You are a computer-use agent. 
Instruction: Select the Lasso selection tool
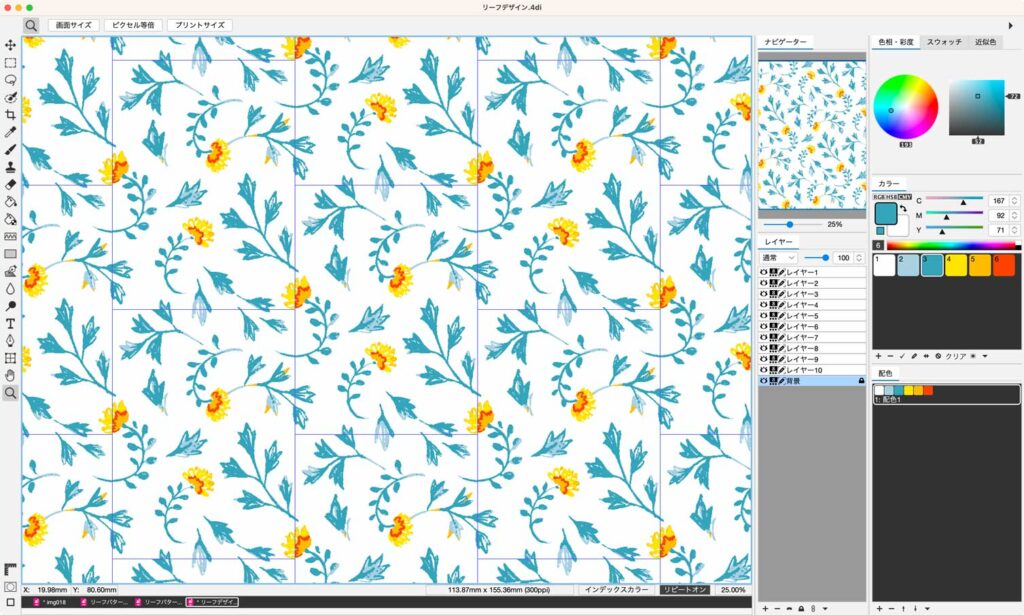point(10,80)
